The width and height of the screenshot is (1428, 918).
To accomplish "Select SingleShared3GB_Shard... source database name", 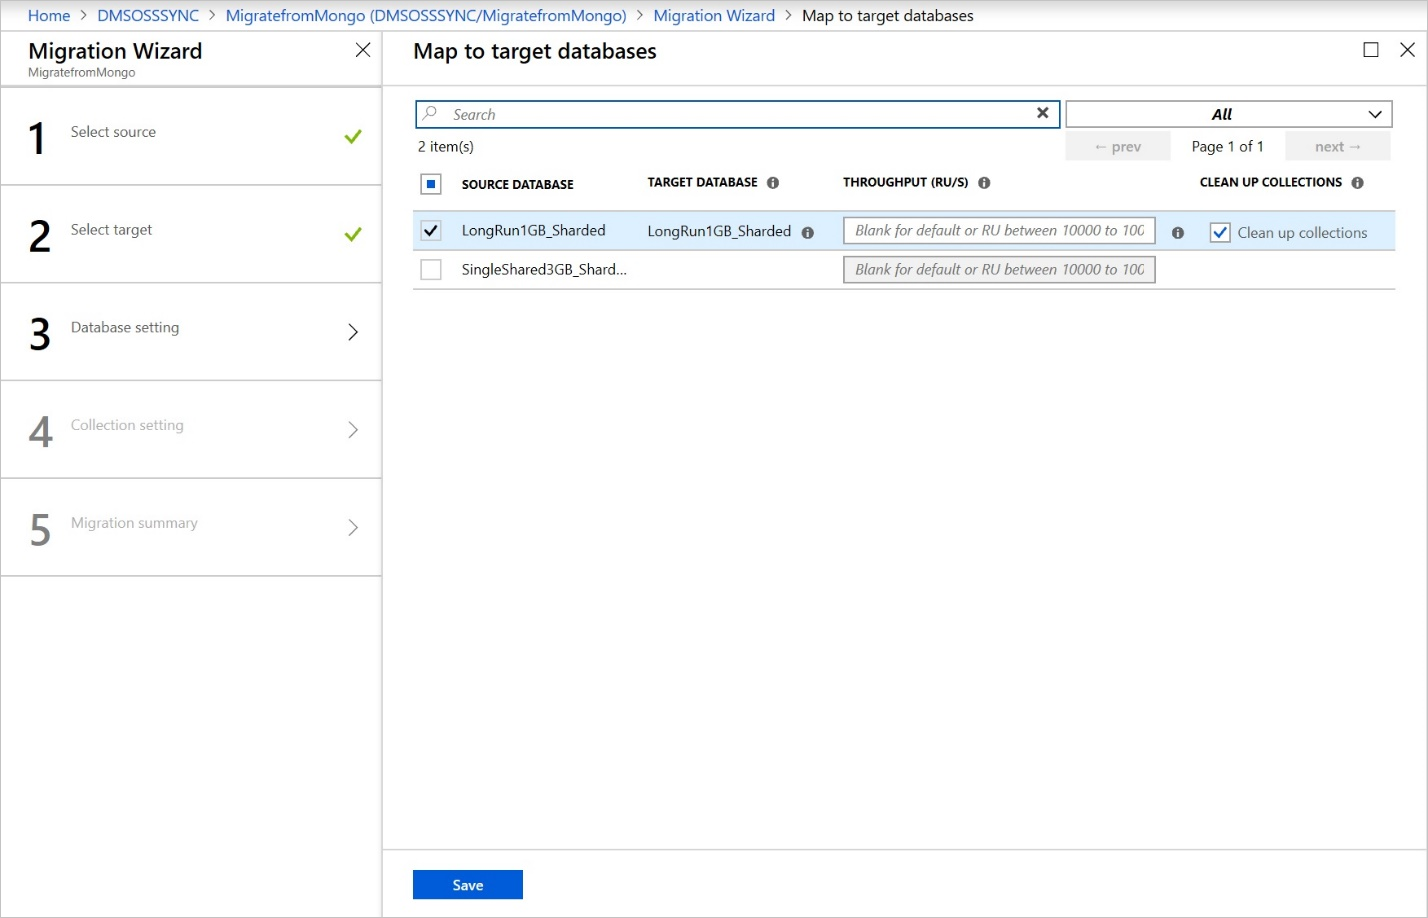I will click(x=544, y=270).
